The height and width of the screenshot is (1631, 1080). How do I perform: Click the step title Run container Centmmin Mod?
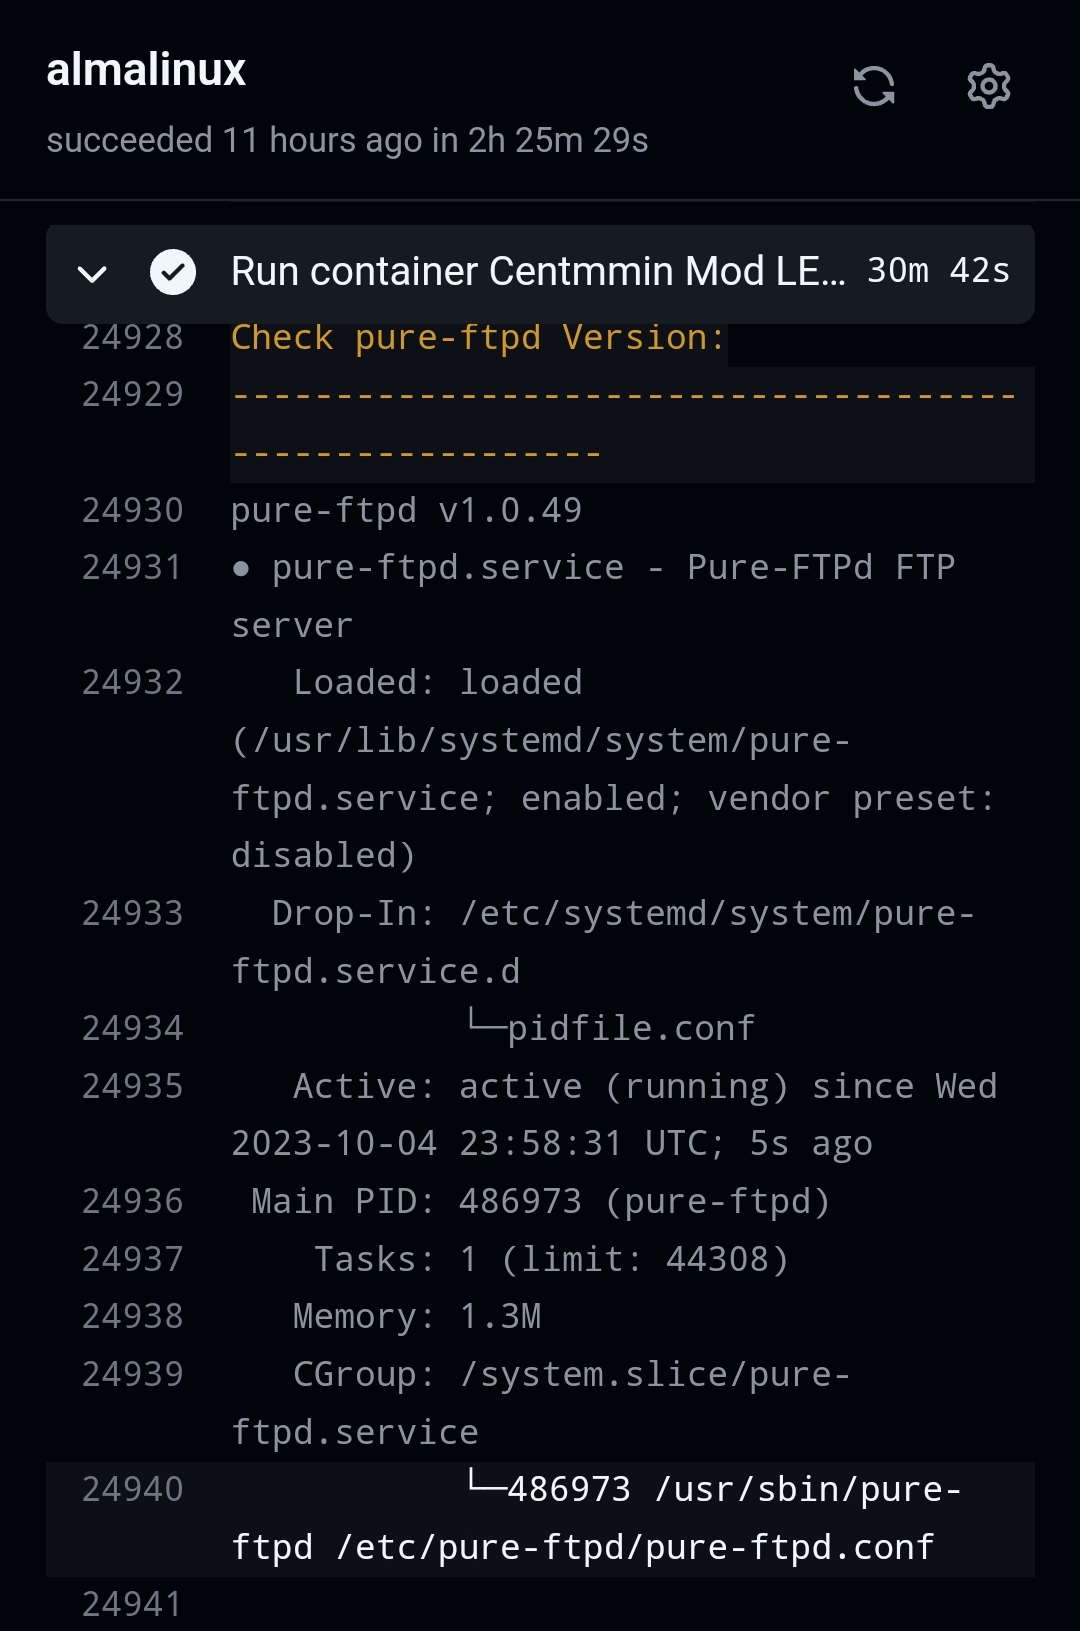[538, 272]
